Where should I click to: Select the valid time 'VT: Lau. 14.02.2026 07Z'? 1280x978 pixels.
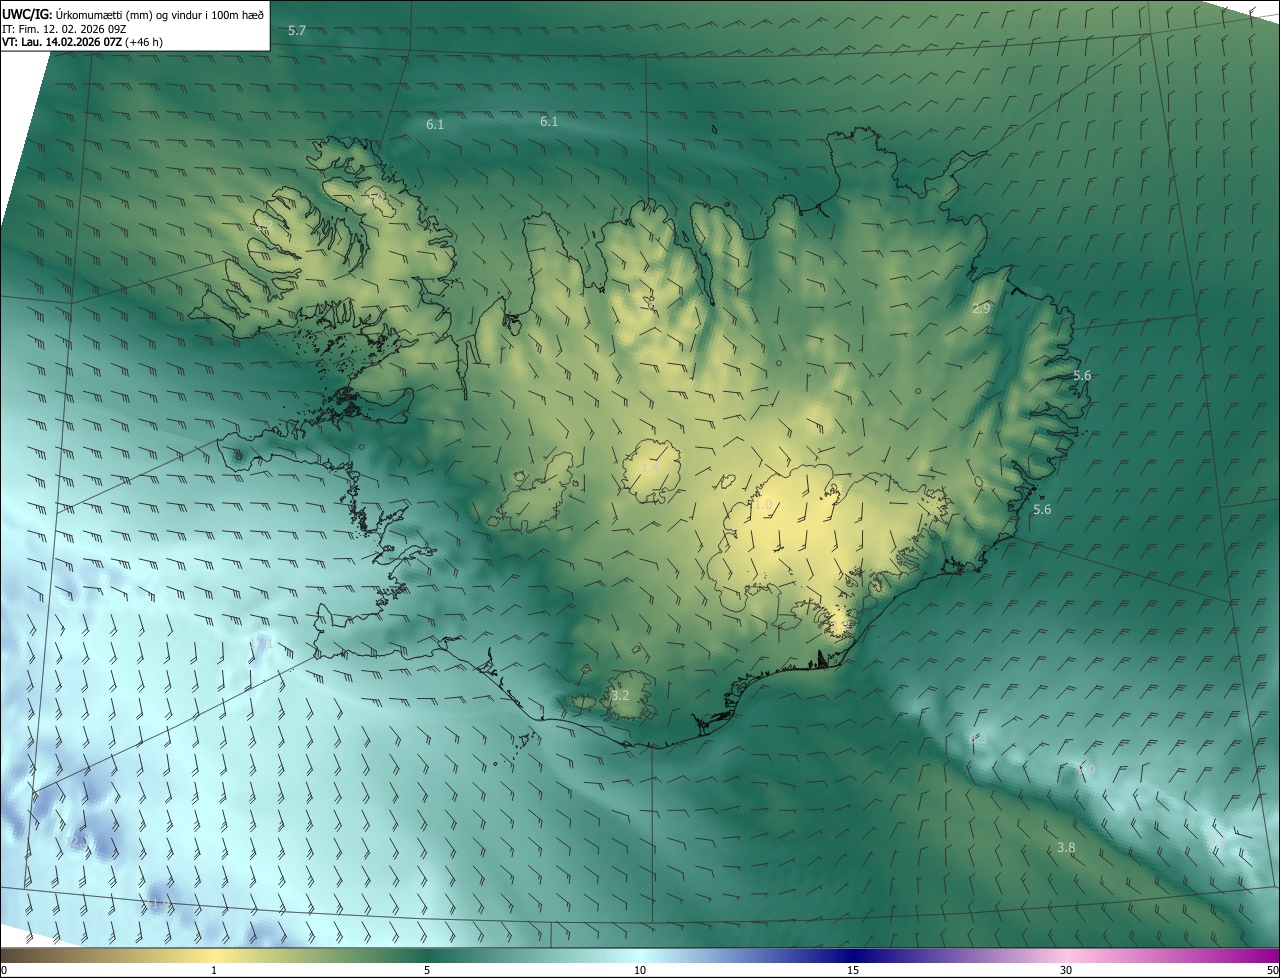click(x=62, y=42)
